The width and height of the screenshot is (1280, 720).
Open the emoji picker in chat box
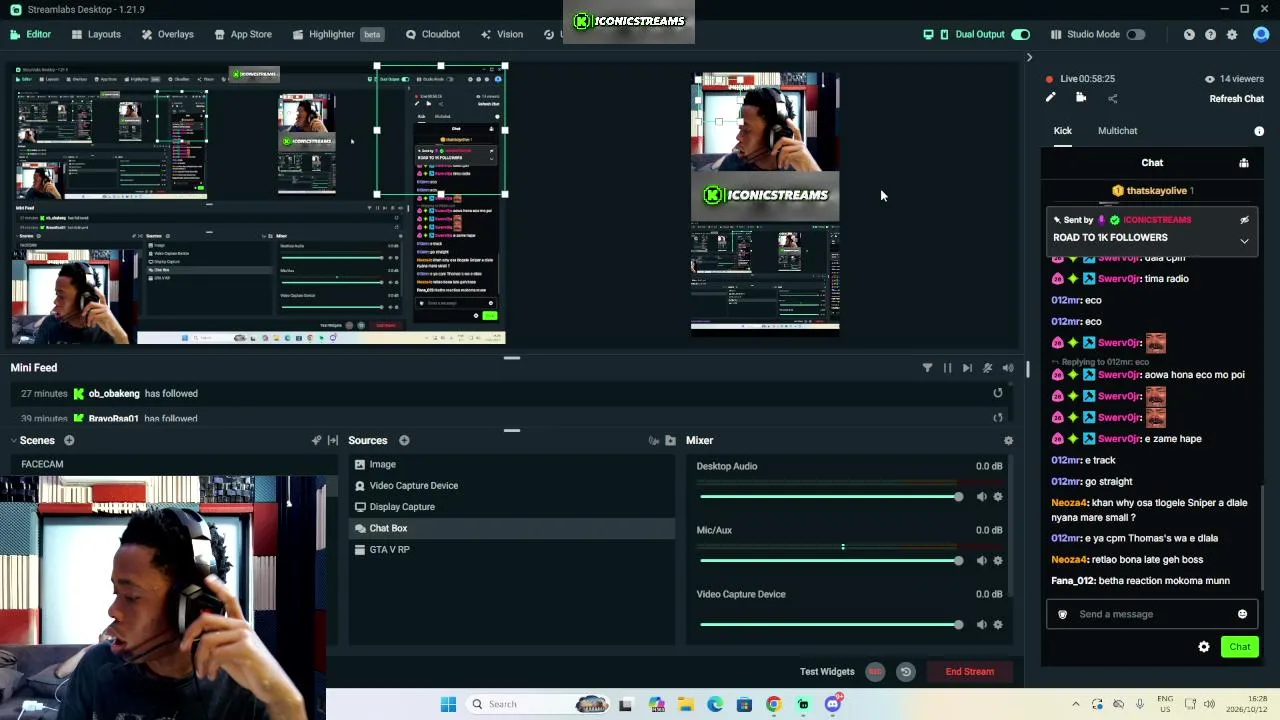pyautogui.click(x=1242, y=614)
